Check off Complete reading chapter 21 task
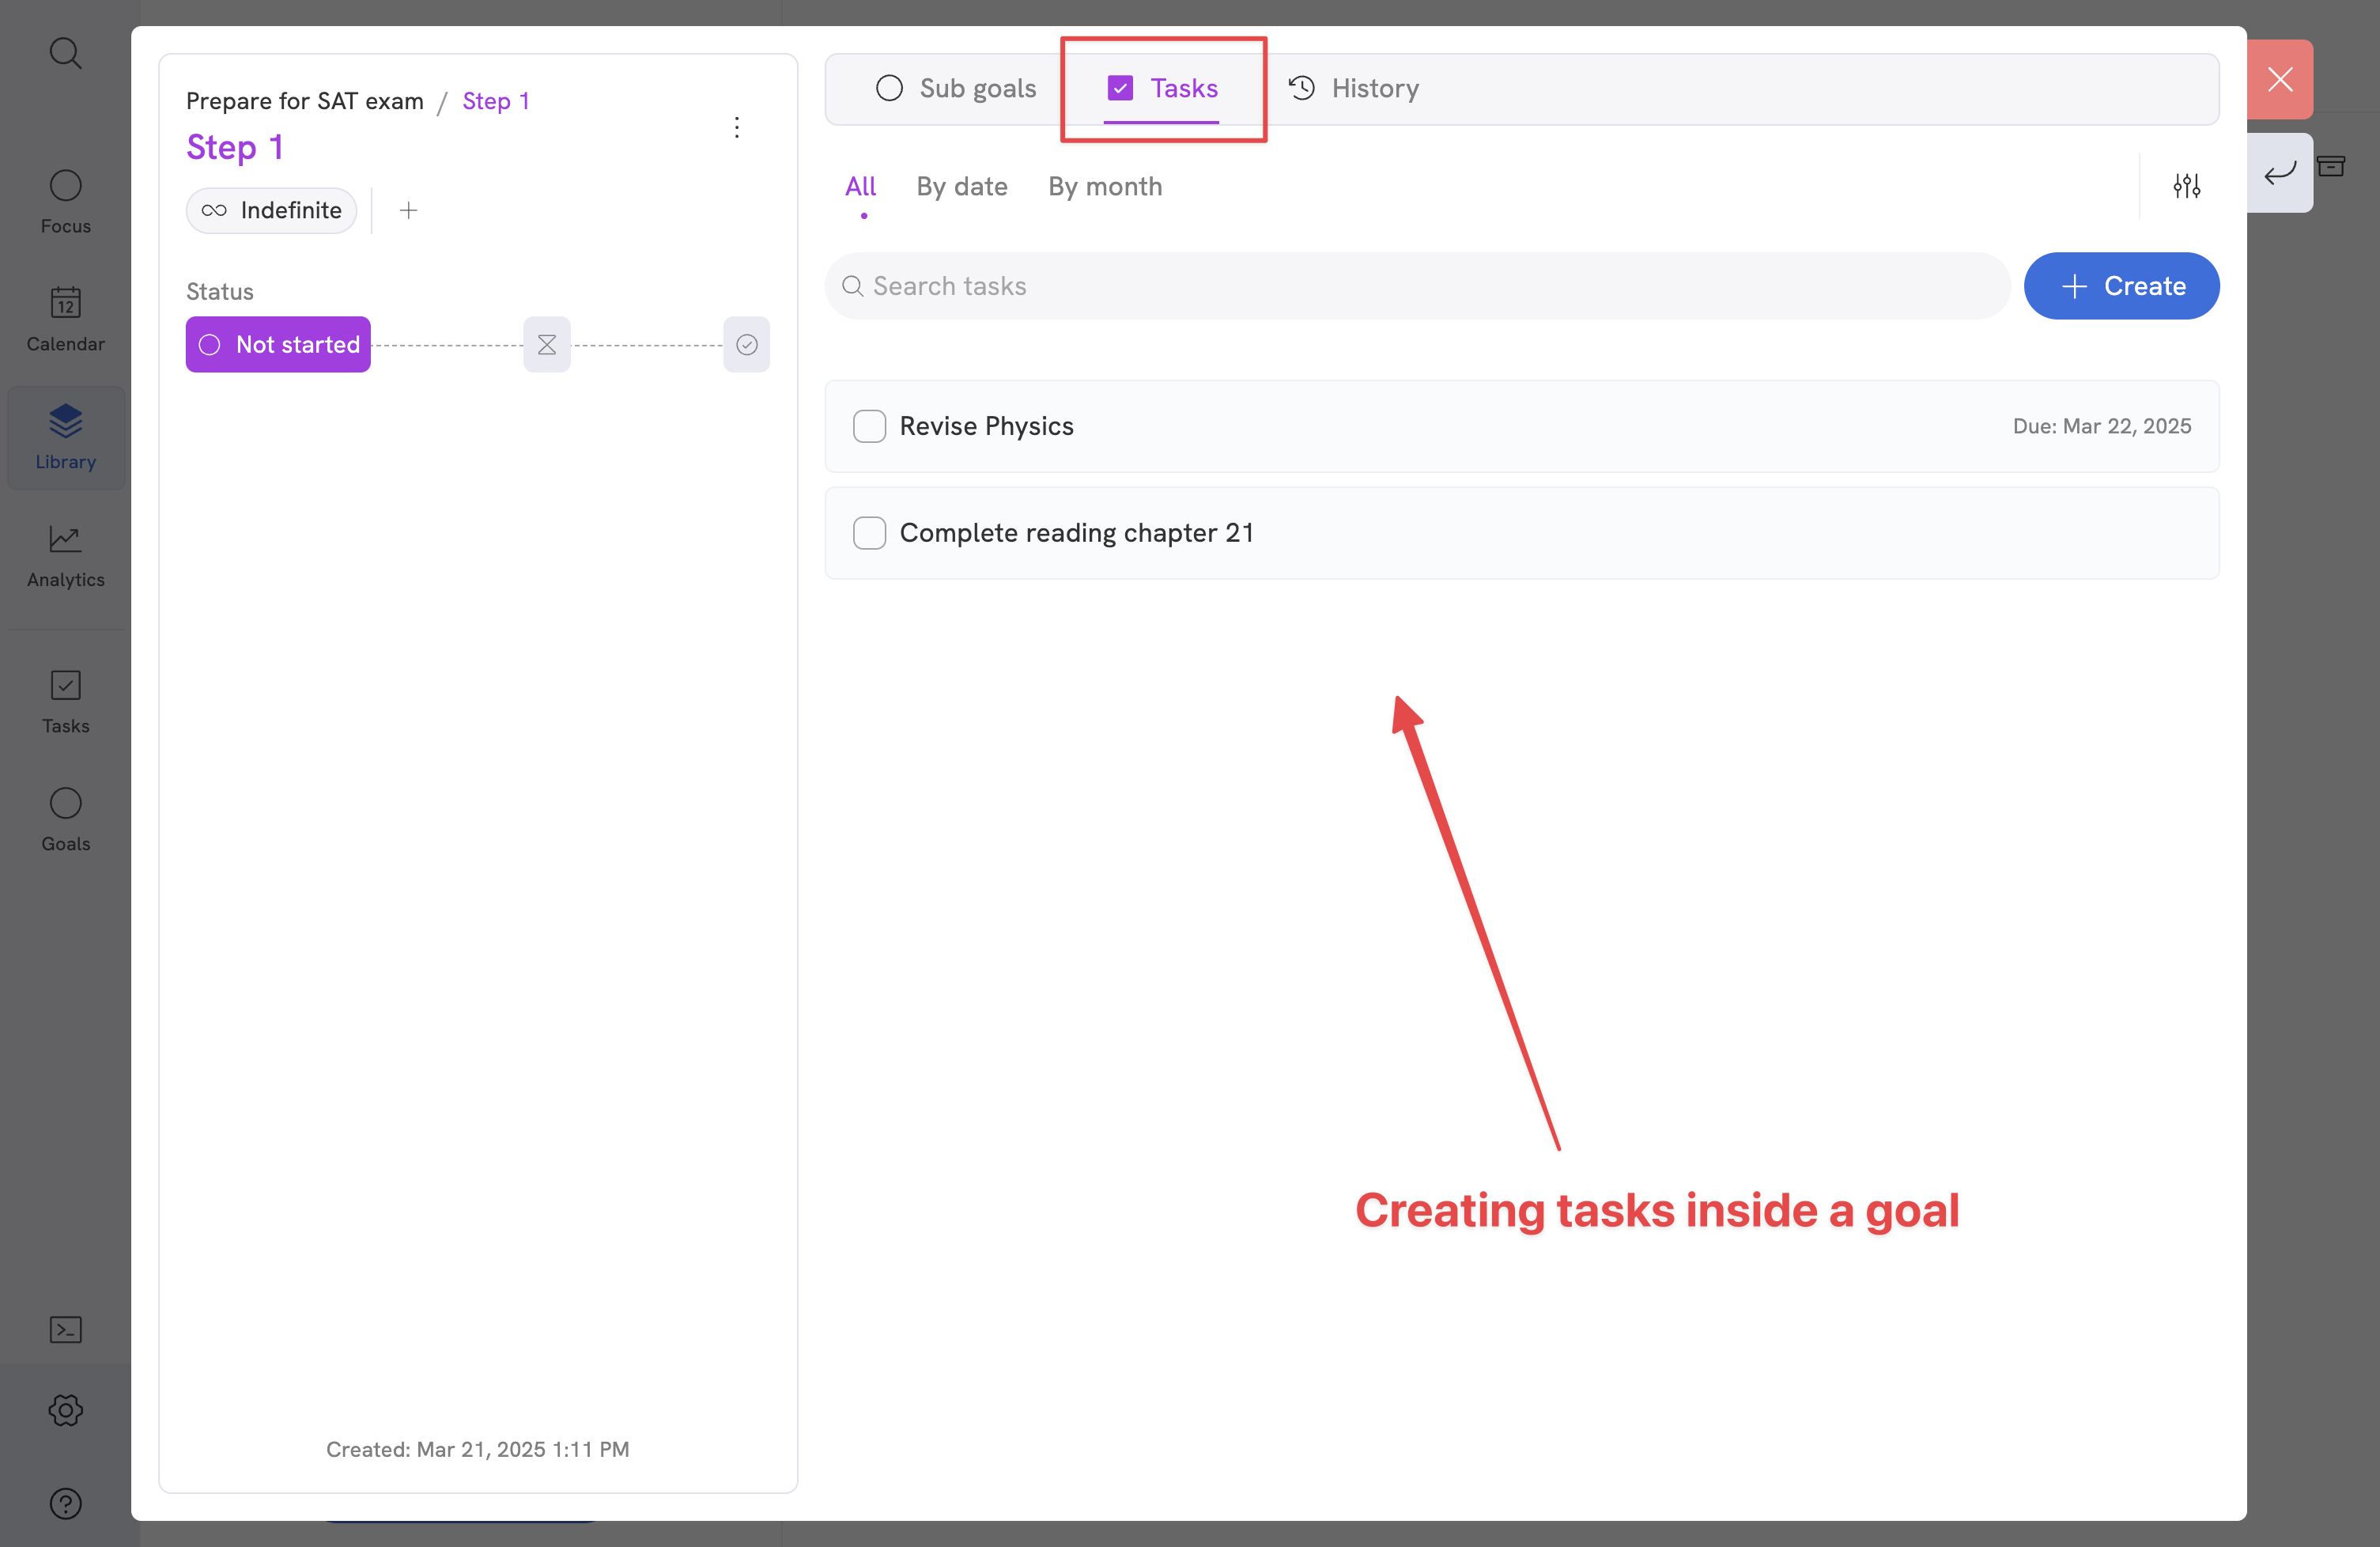The width and height of the screenshot is (2380, 1547). [869, 533]
